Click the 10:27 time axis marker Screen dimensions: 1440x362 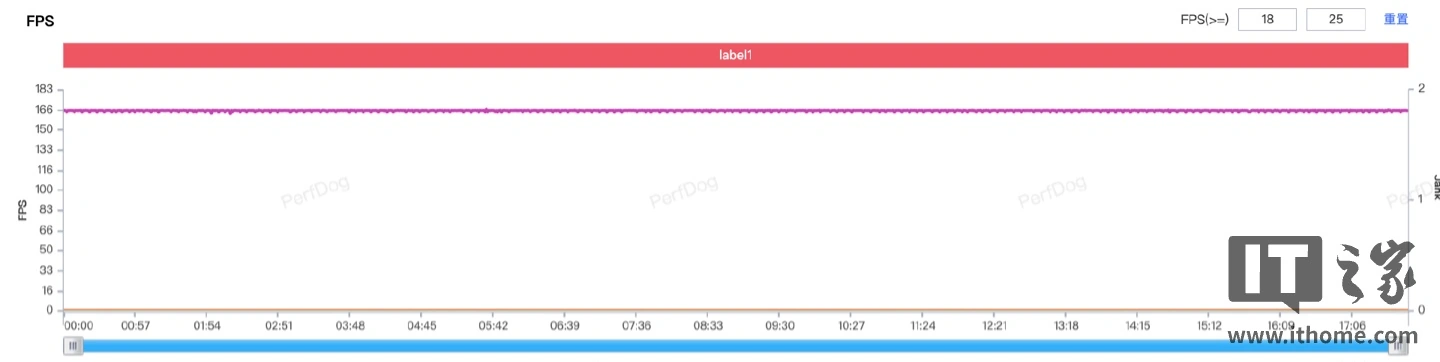click(851, 326)
